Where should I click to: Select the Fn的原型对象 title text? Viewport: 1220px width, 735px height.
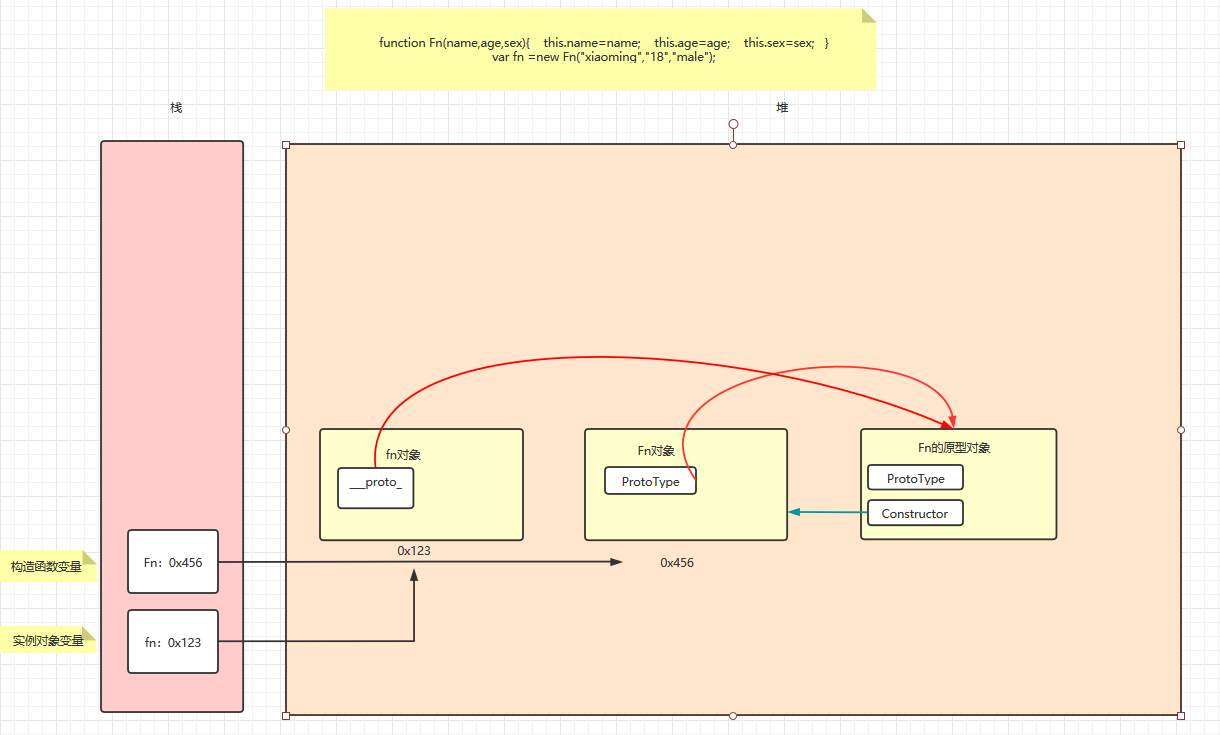coord(954,448)
